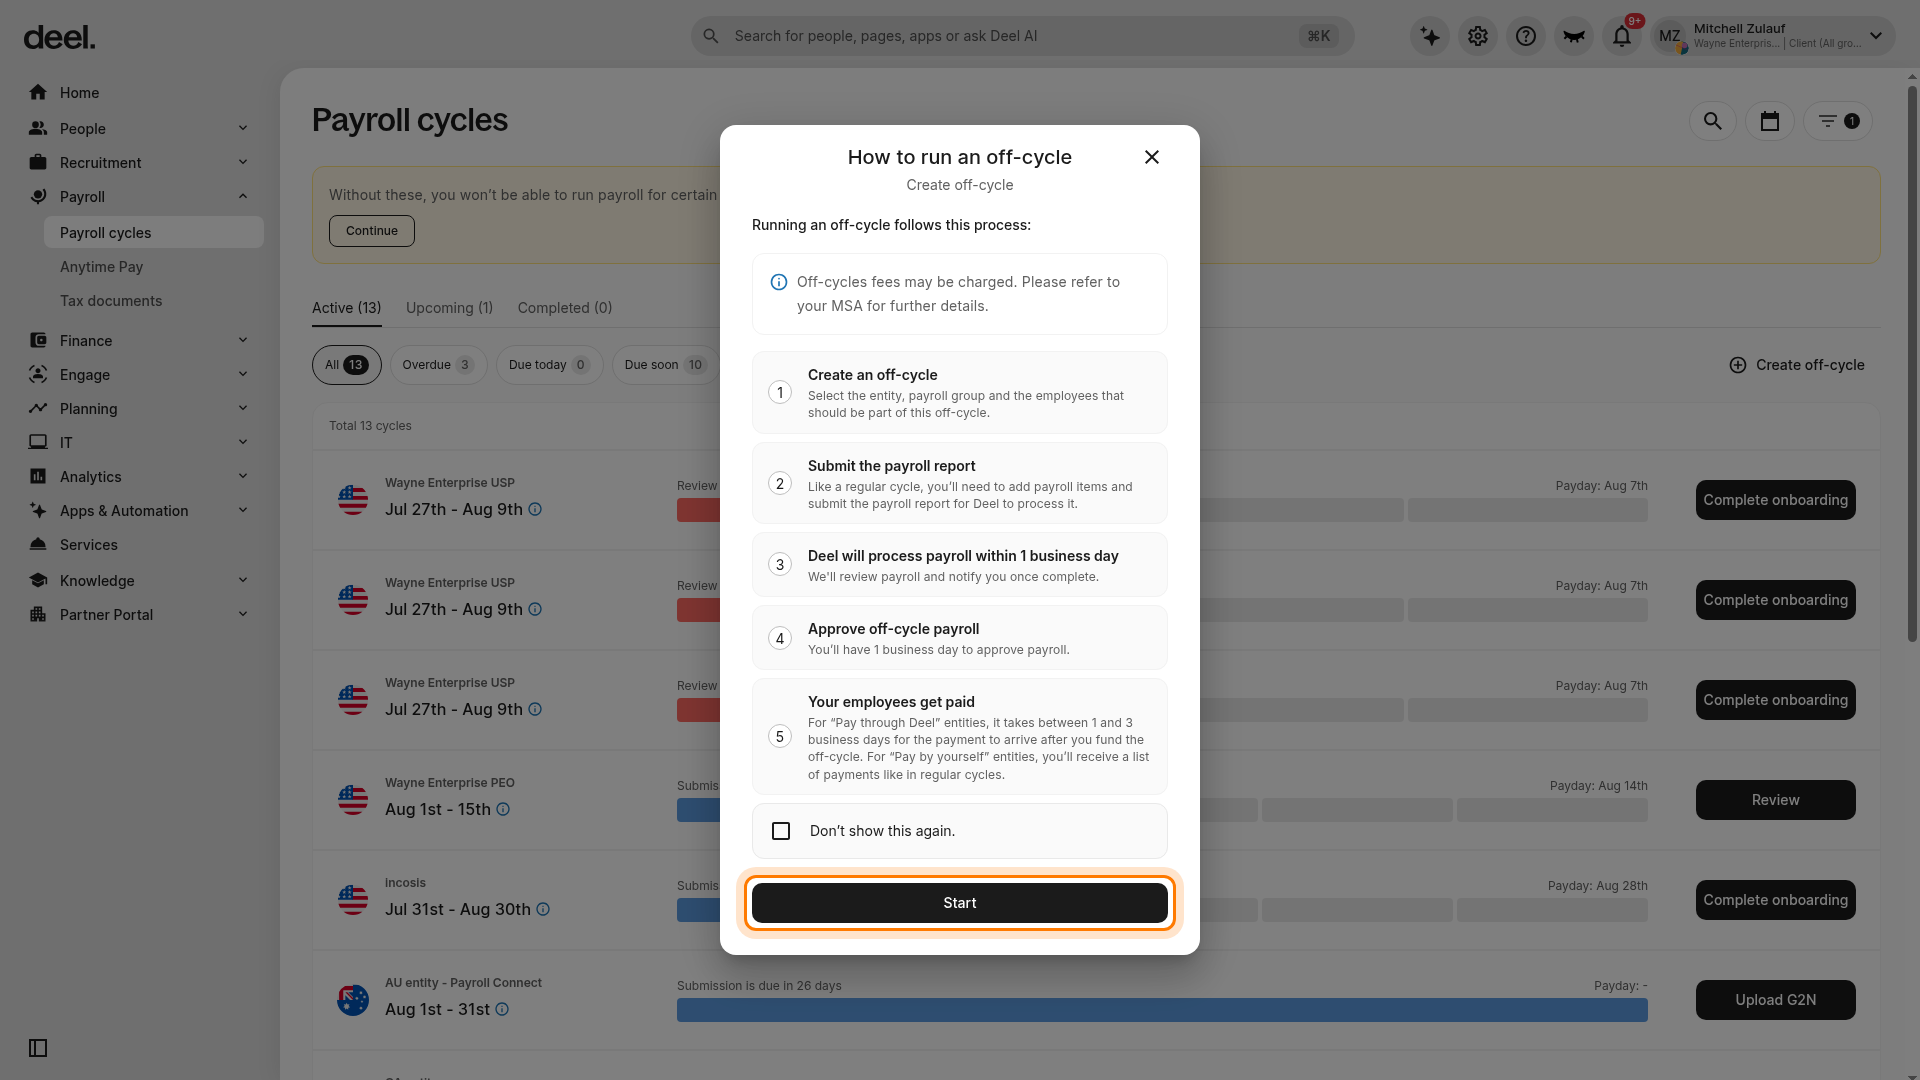Click the AU entity blue progress bar
The width and height of the screenshot is (1920, 1080).
1162,1010
